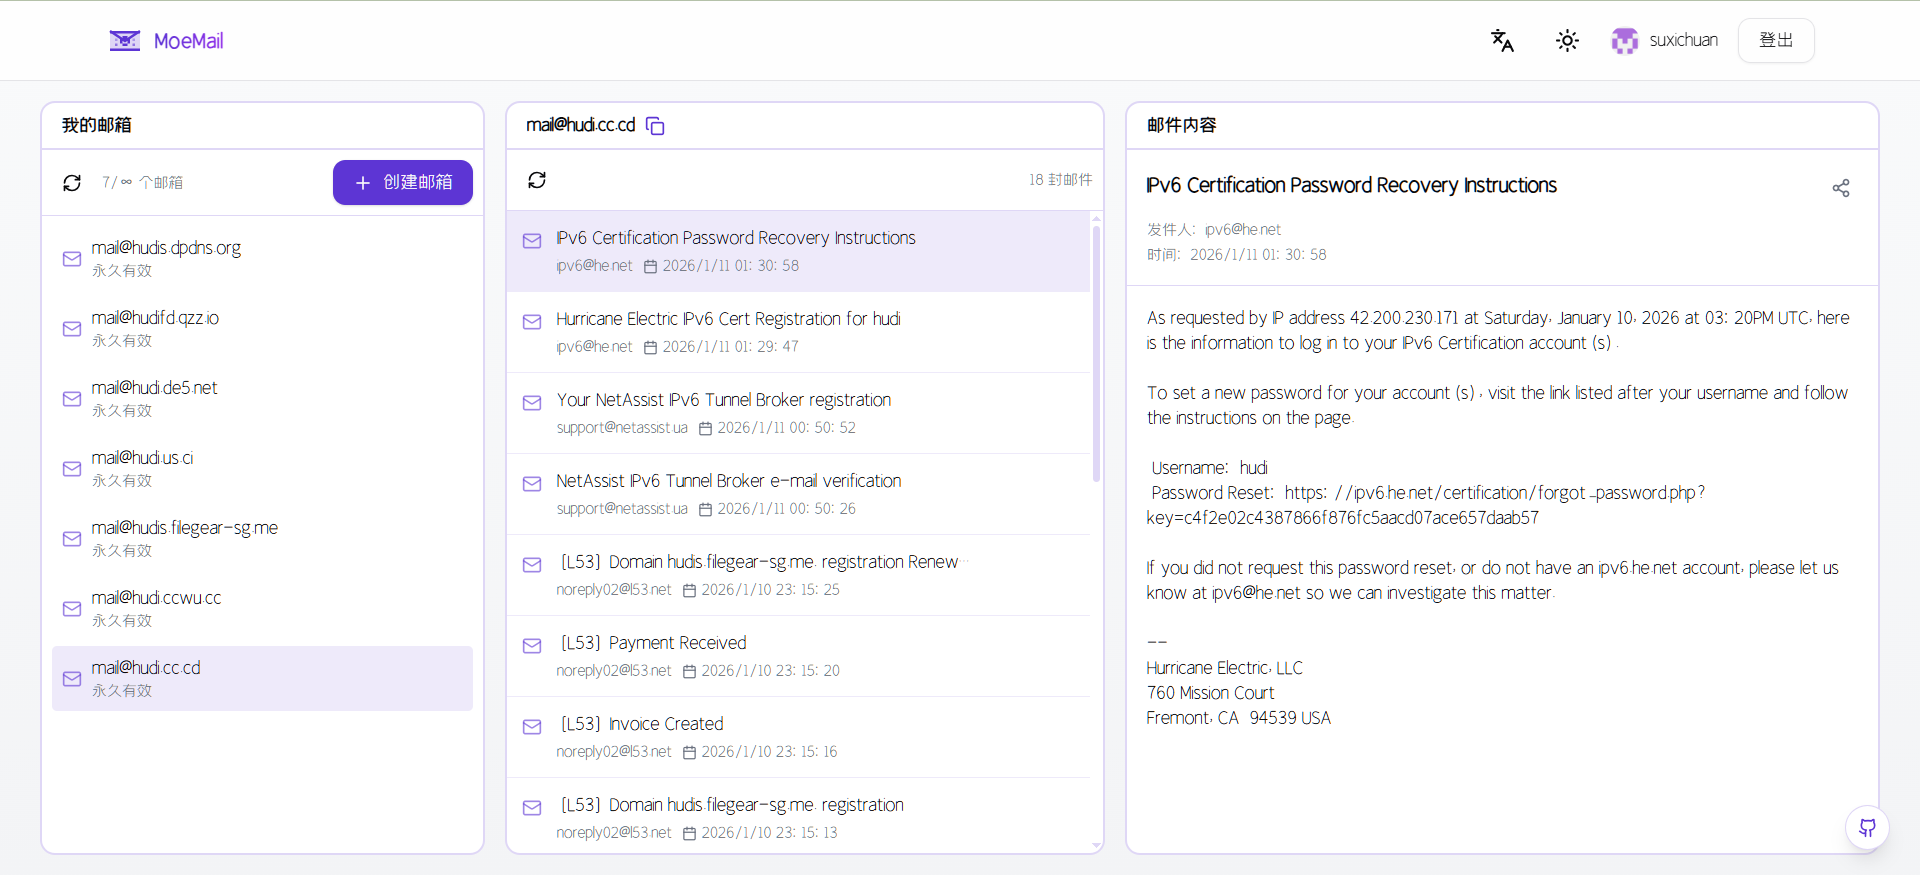The height and width of the screenshot is (875, 1920).
Task: Toggle the light/dark theme icon
Action: (1567, 41)
